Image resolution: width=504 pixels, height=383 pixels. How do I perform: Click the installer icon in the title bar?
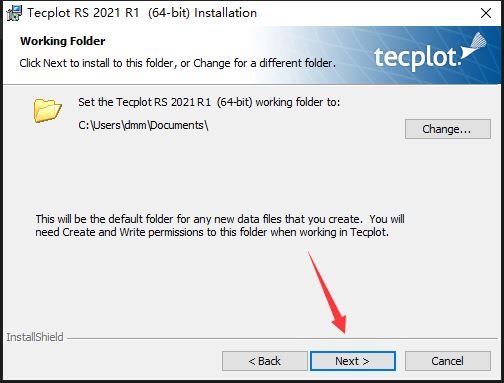(14, 13)
